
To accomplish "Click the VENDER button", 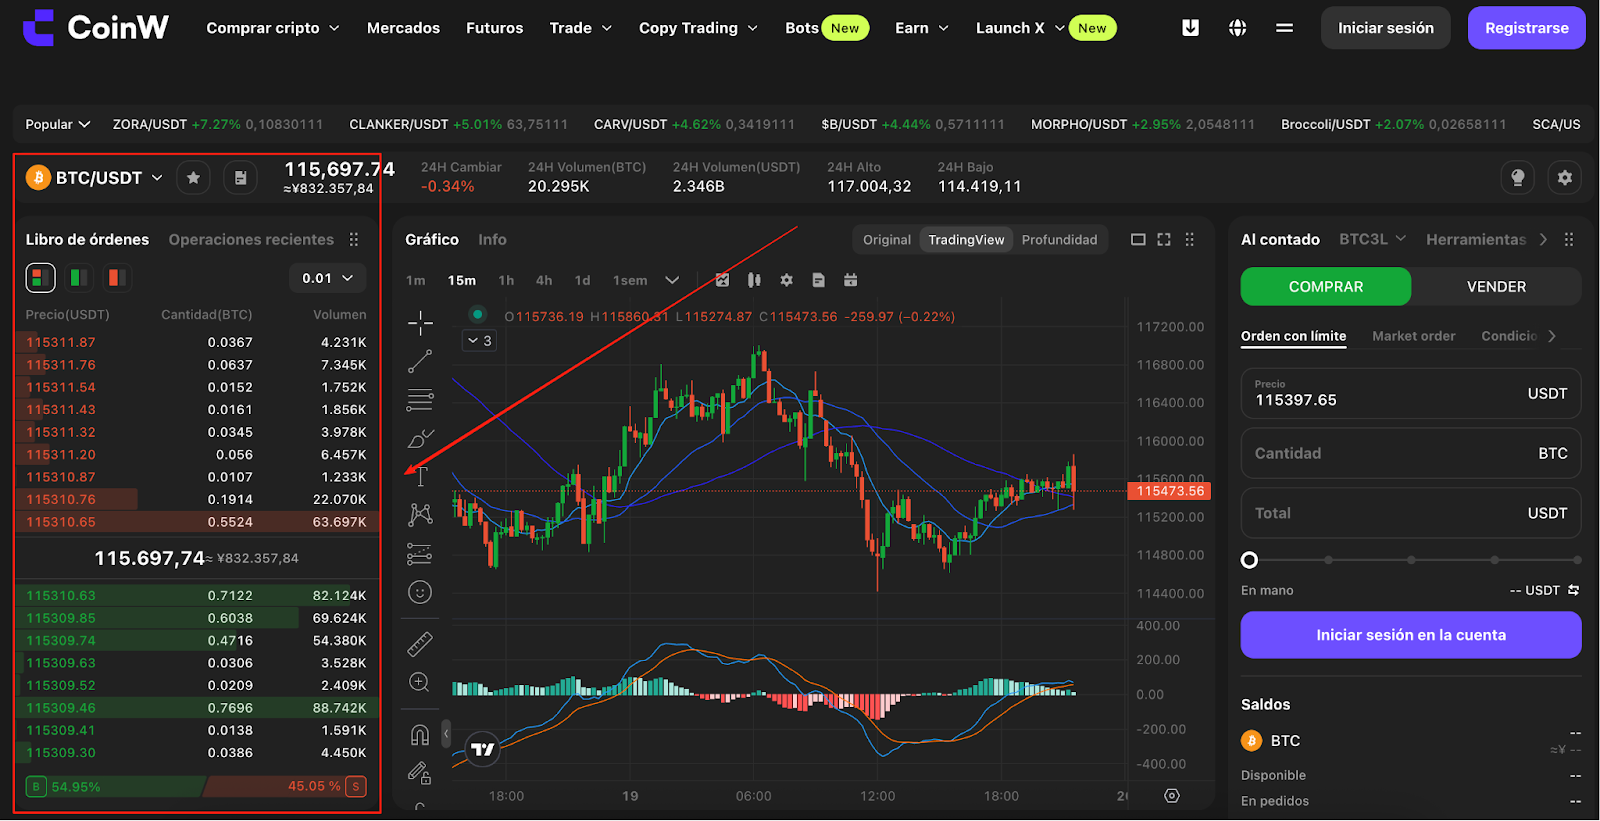I will (x=1496, y=287).
